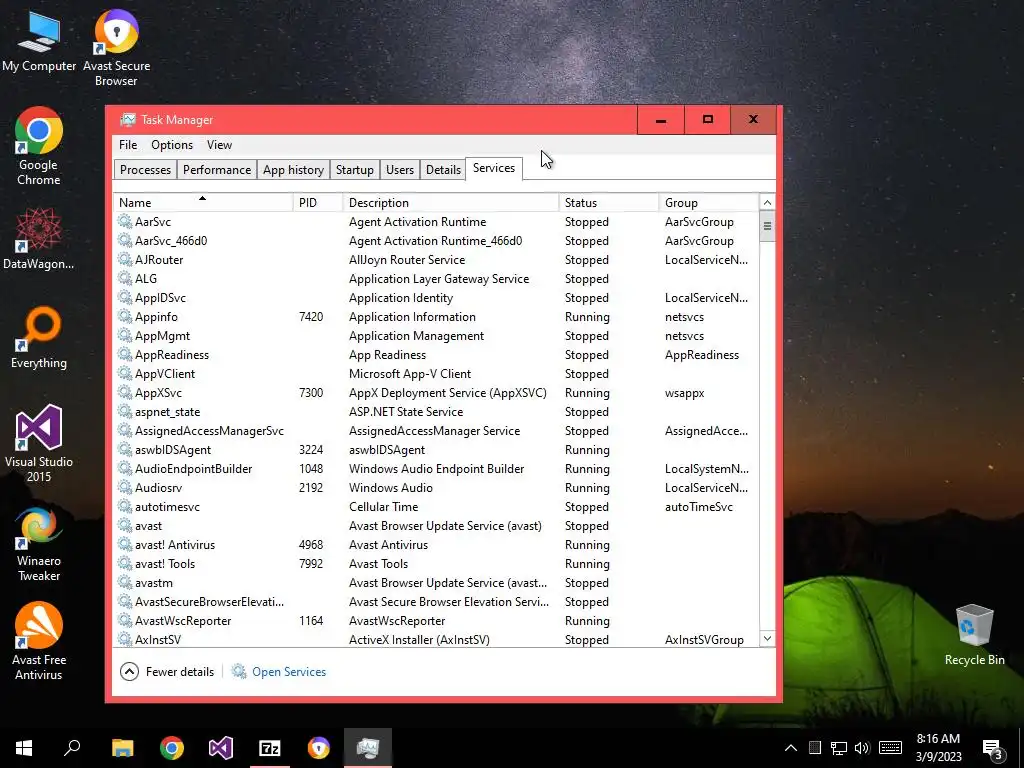This screenshot has width=1024, height=768.
Task: Open the notification center icon
Action: (x=992, y=750)
